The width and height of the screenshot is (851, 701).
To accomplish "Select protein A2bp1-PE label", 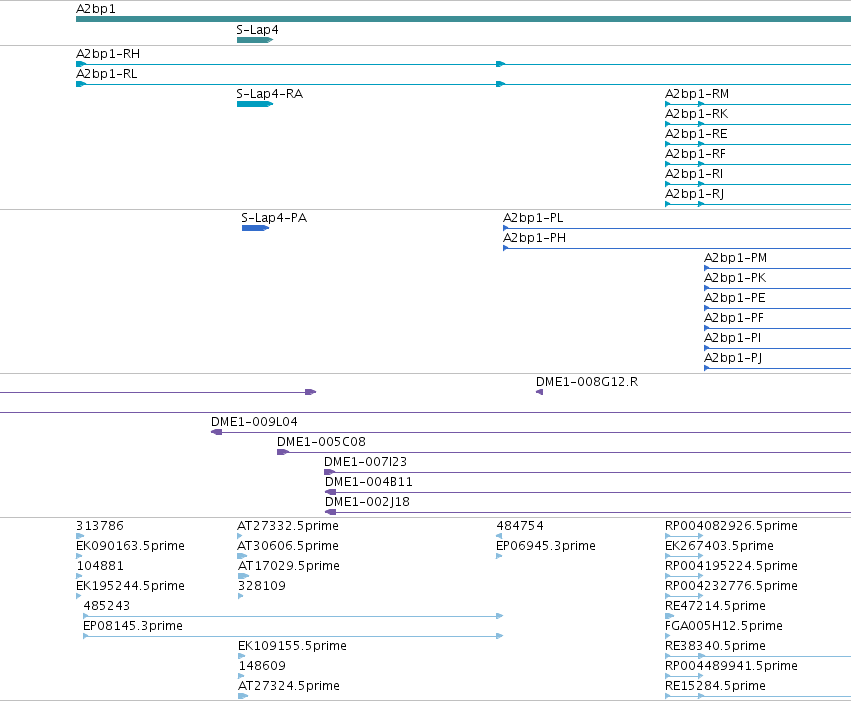I will (735, 298).
